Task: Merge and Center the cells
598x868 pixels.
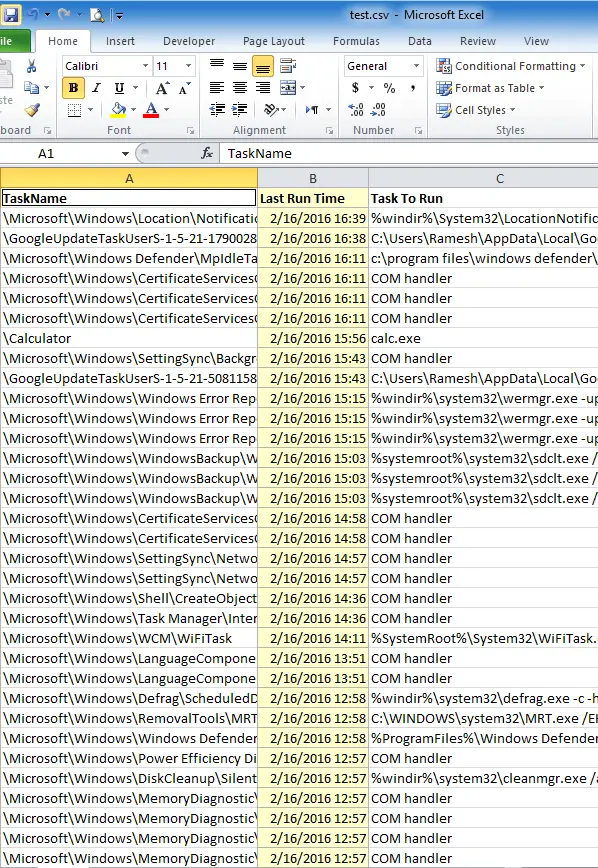Action: 288,88
